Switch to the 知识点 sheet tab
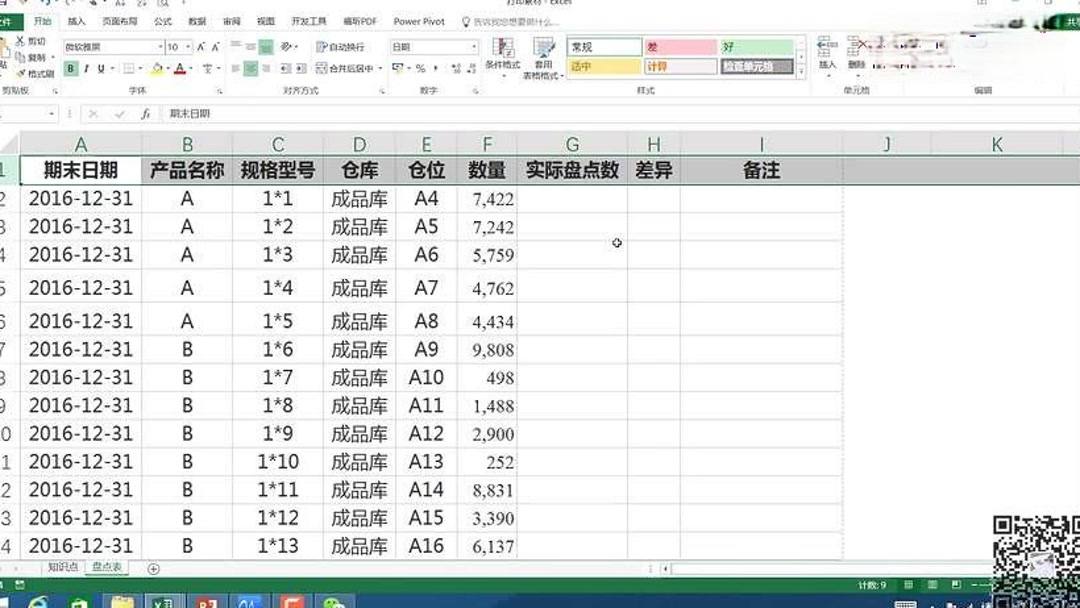 pos(62,565)
